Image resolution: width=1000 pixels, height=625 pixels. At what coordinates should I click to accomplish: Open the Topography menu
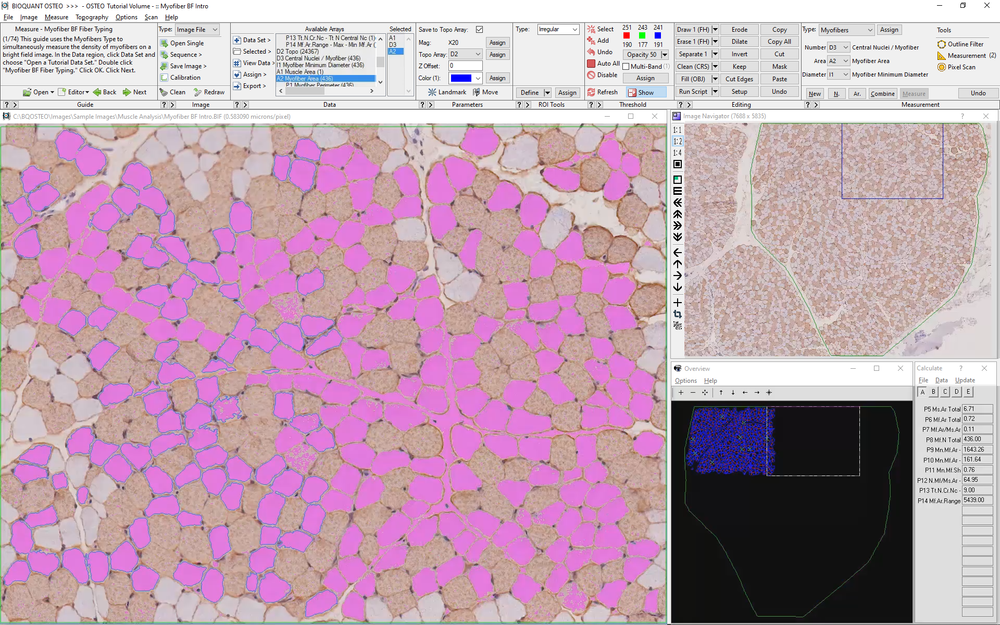tap(92, 17)
